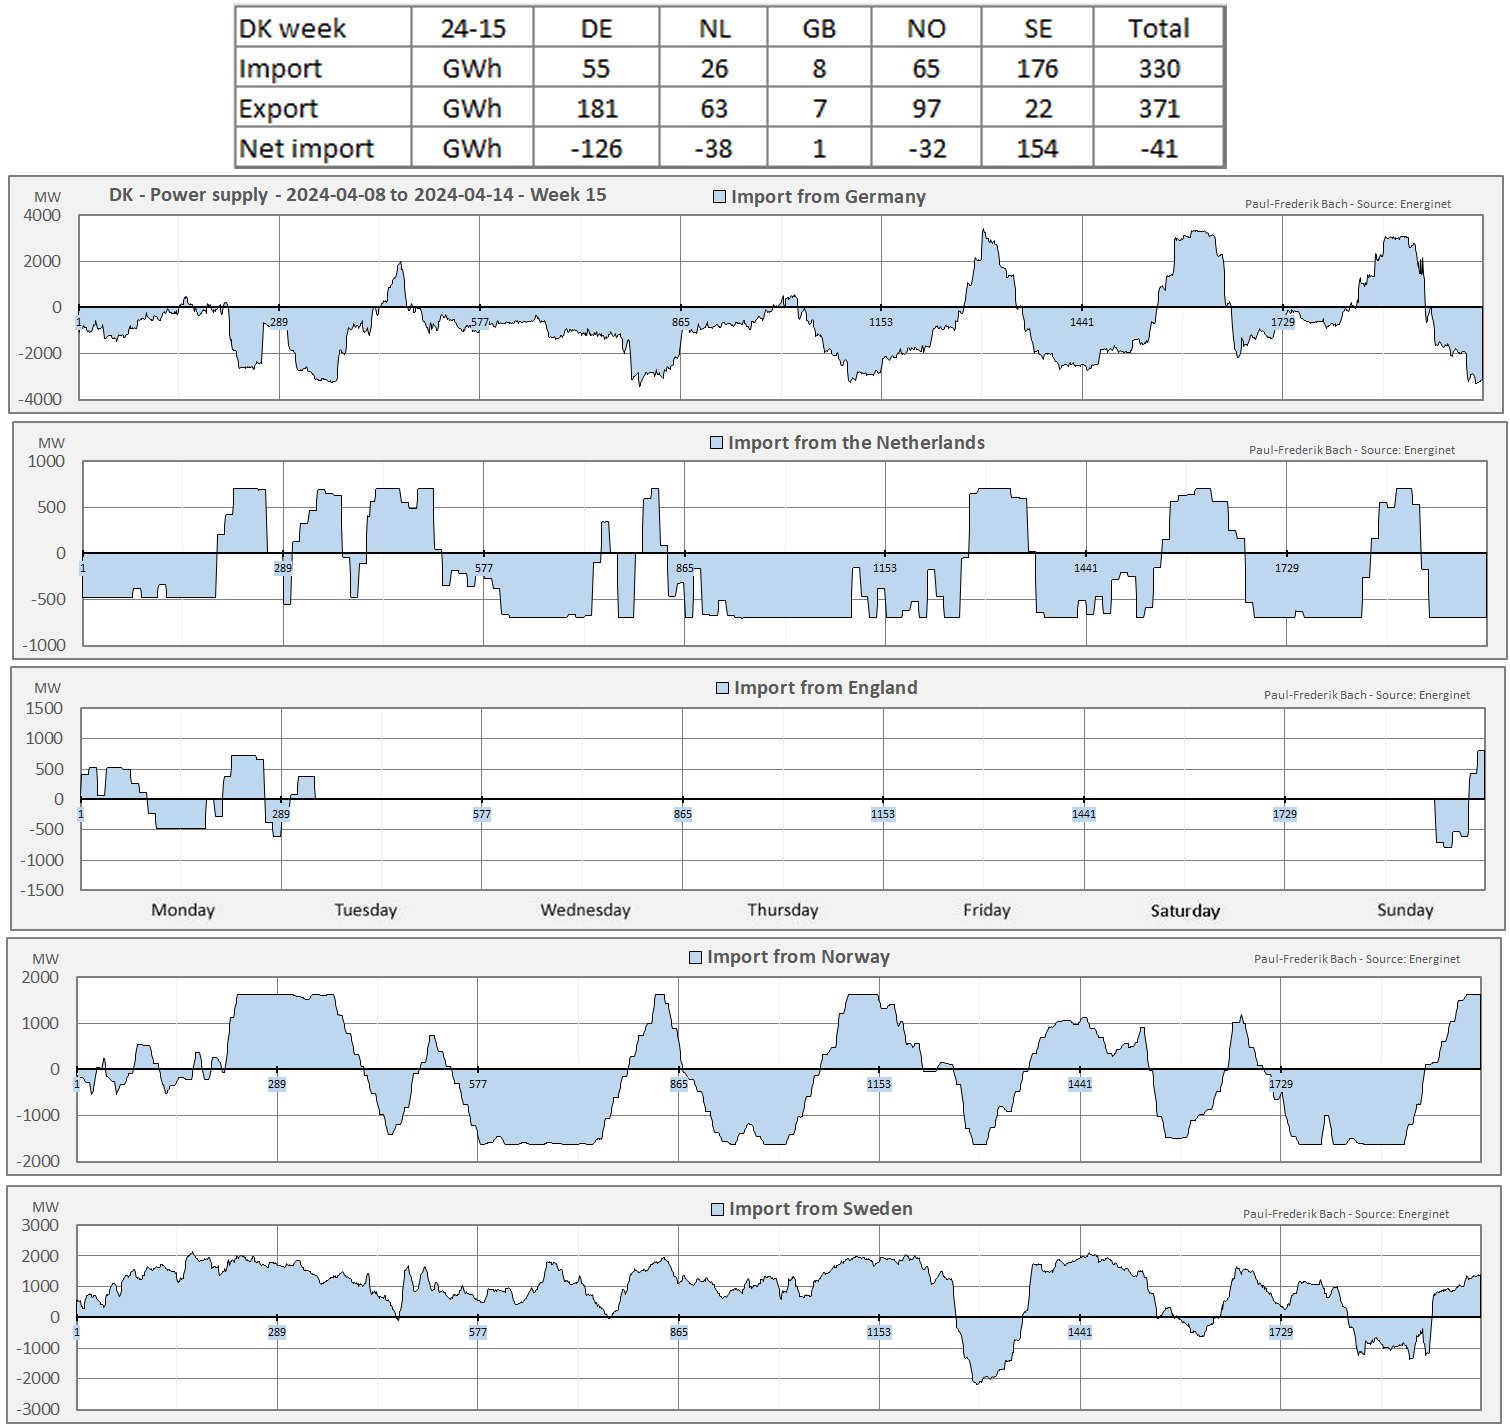Click the Import from Germany legend swatch

[x=719, y=197]
